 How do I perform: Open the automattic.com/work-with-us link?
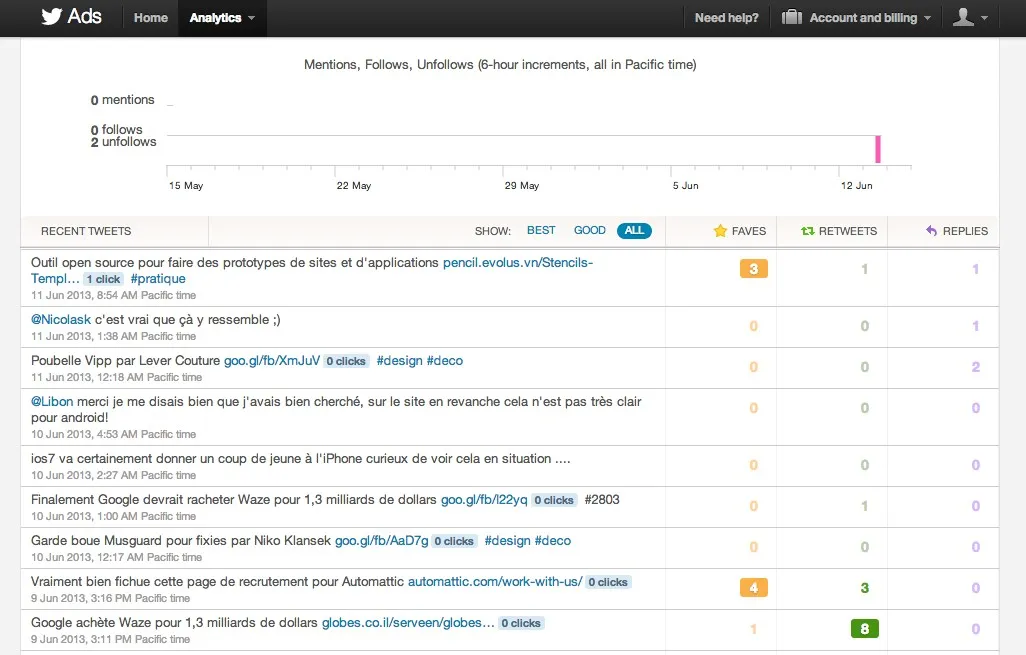tap(495, 582)
